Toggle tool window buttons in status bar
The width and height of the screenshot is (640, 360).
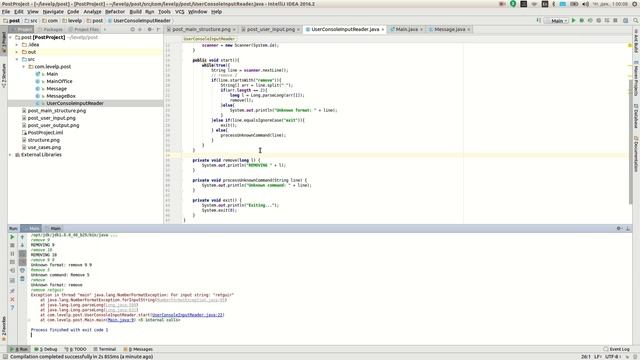pos(5,356)
